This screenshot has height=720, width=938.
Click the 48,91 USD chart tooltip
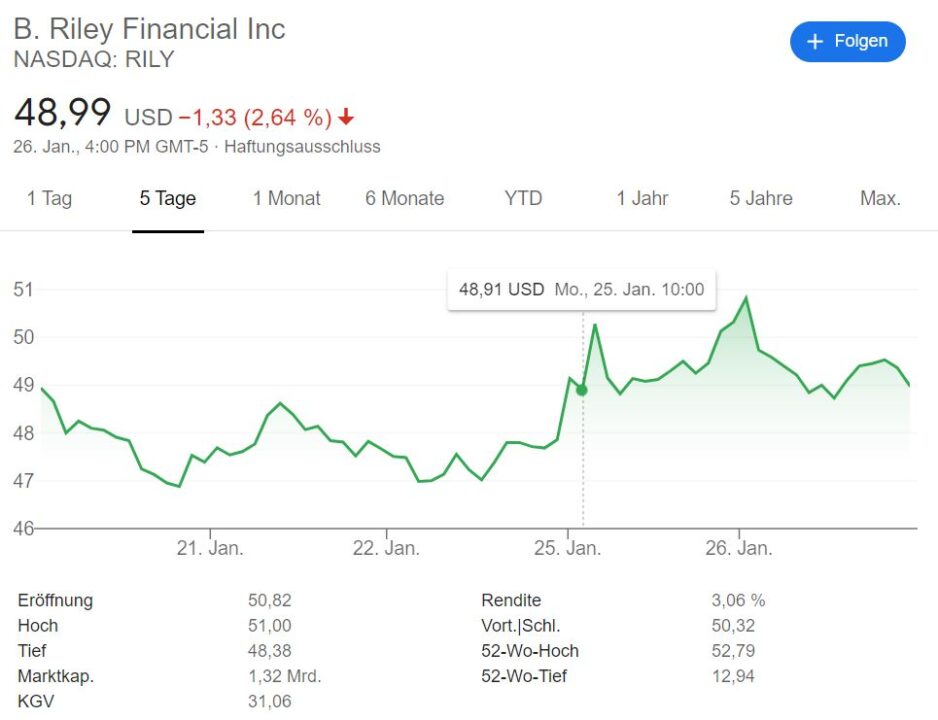581,290
